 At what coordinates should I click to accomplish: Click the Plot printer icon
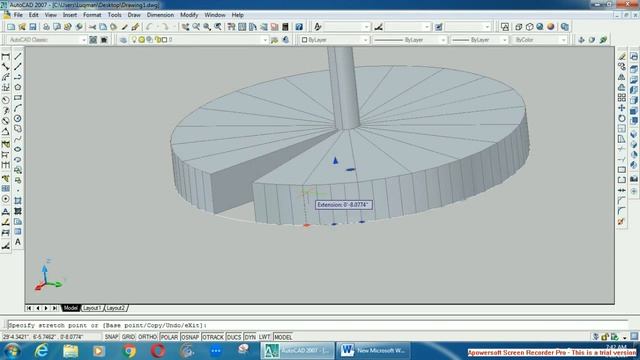pyautogui.click(x=46, y=27)
